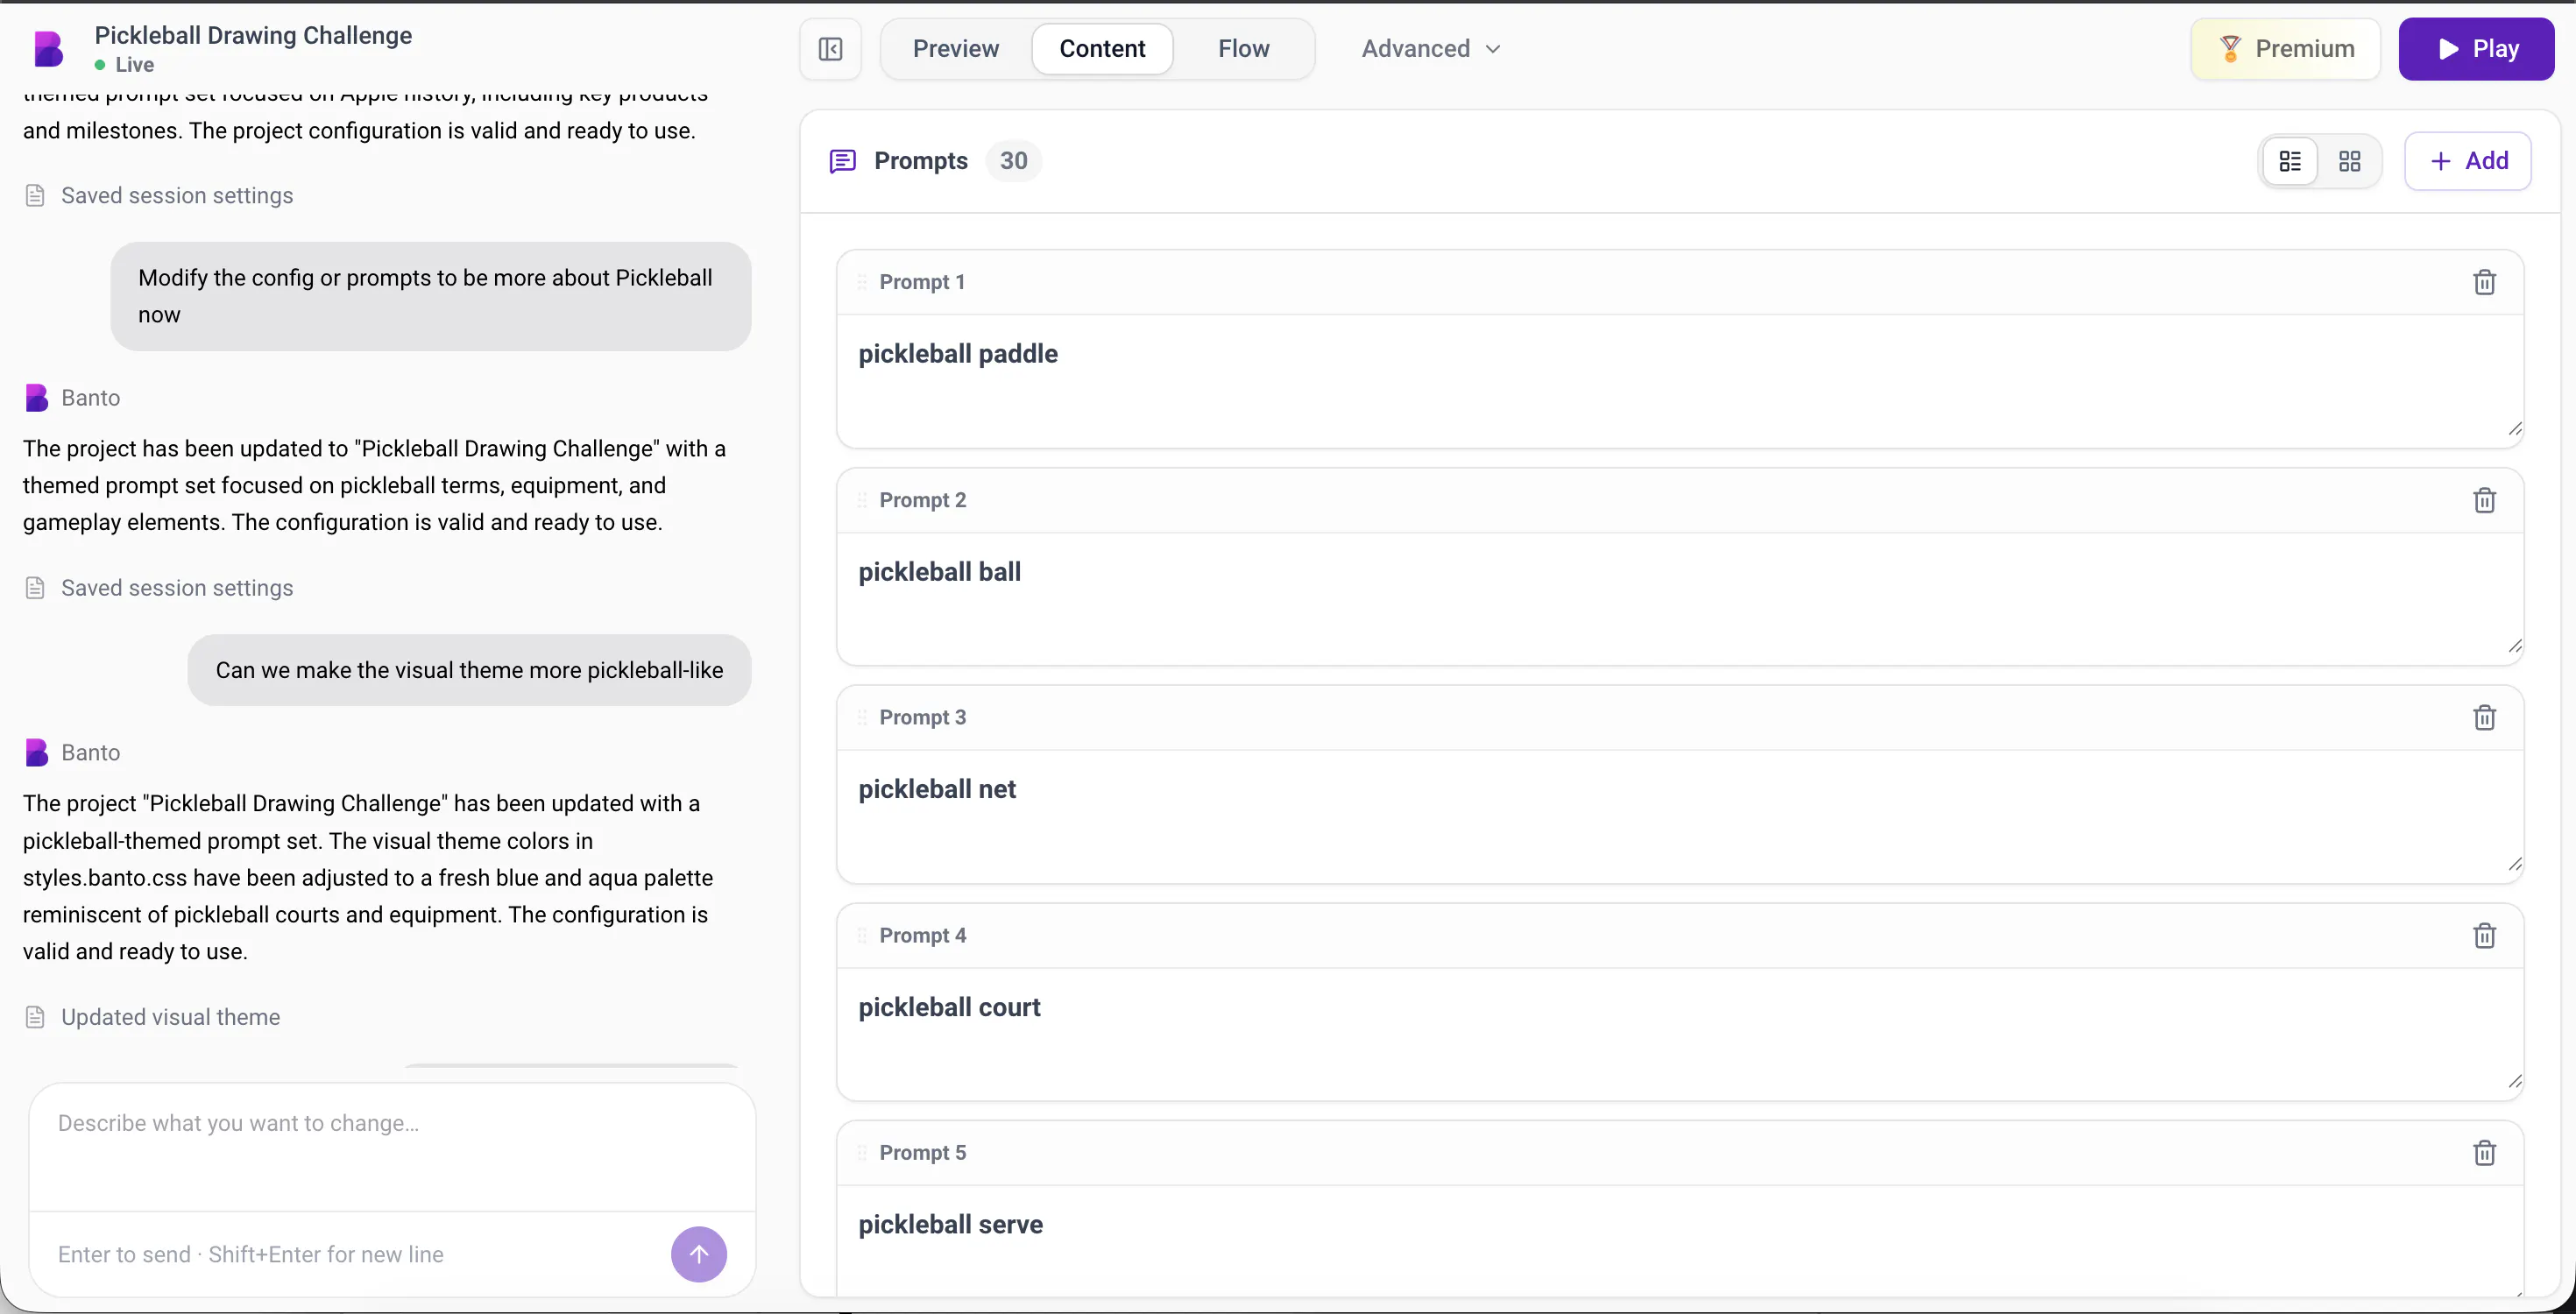This screenshot has width=2576, height=1314.
Task: Click the project title 'Pickleball Drawing Challenge'
Action: tap(253, 35)
